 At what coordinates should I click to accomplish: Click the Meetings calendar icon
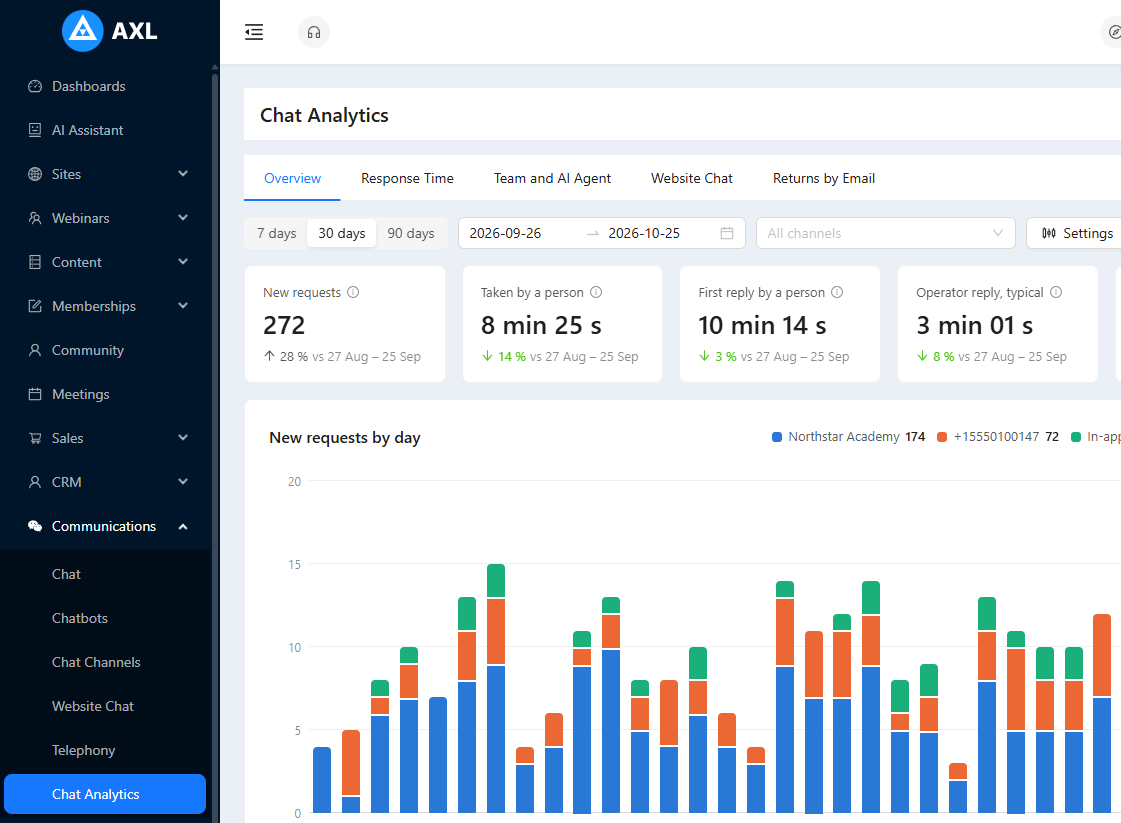coord(35,394)
